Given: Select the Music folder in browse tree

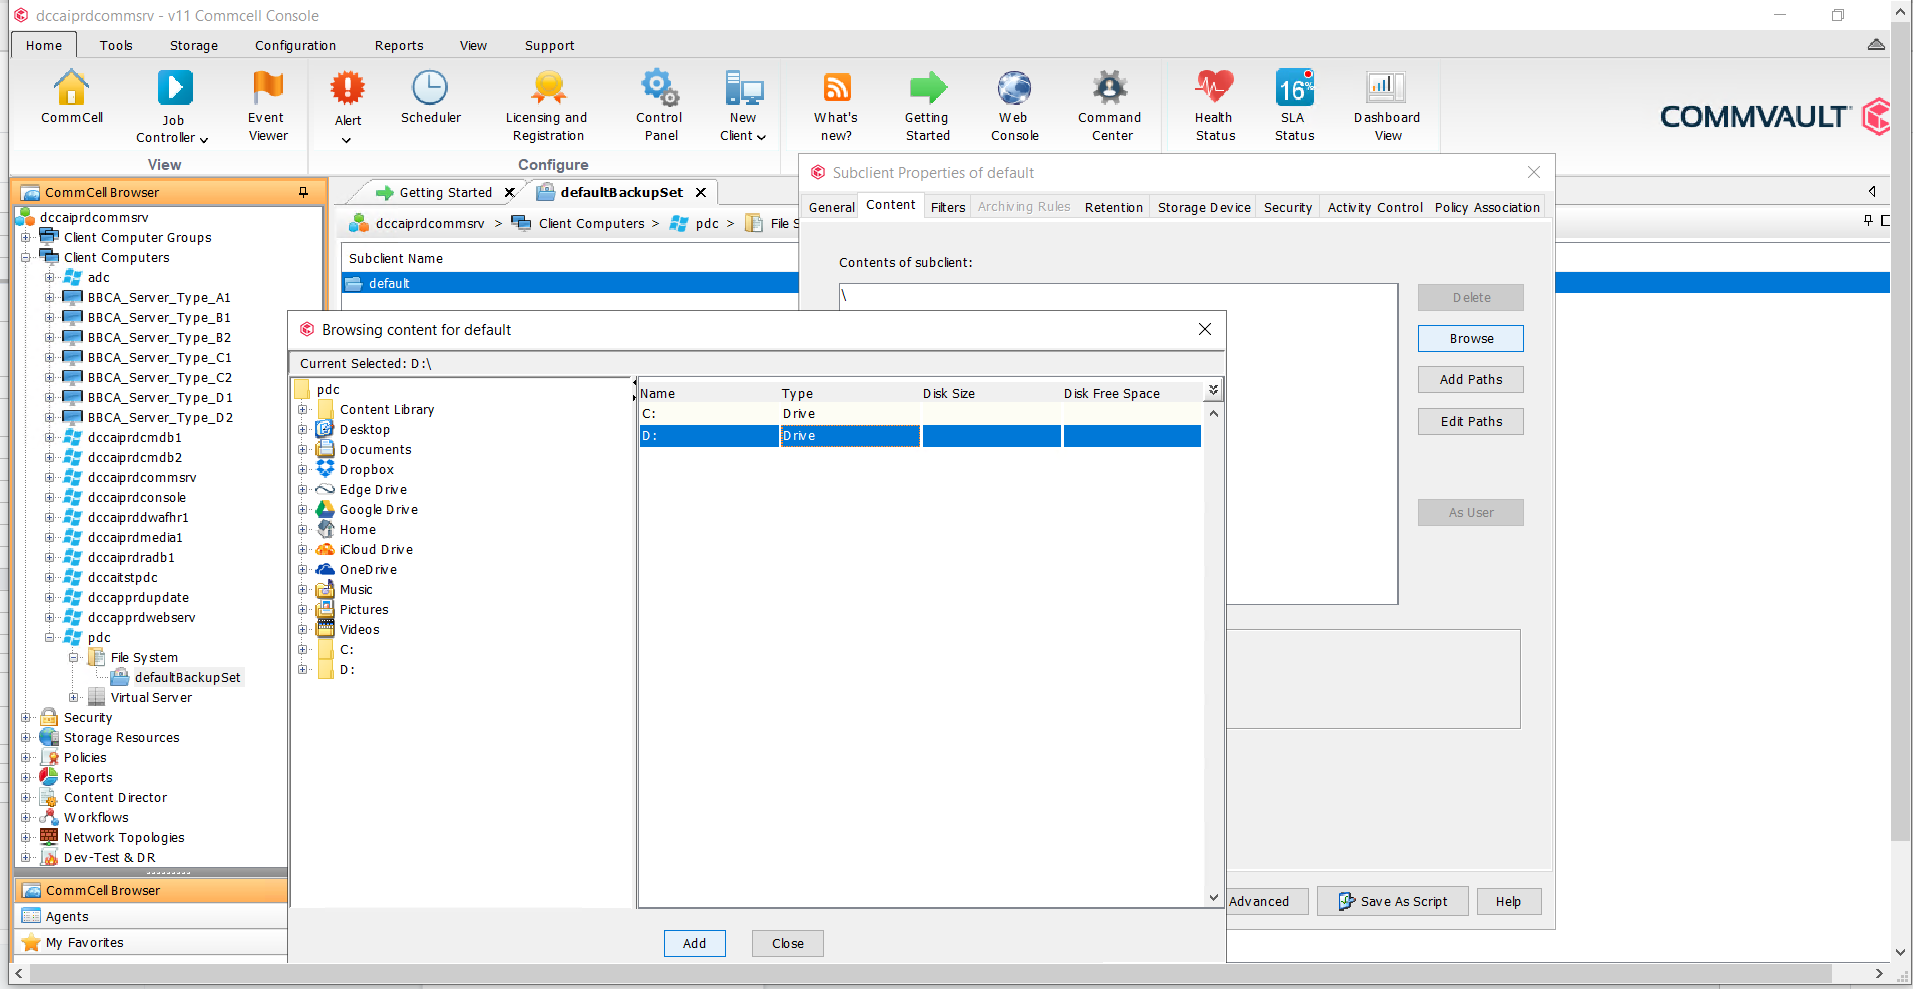Looking at the screenshot, I should click(x=355, y=589).
